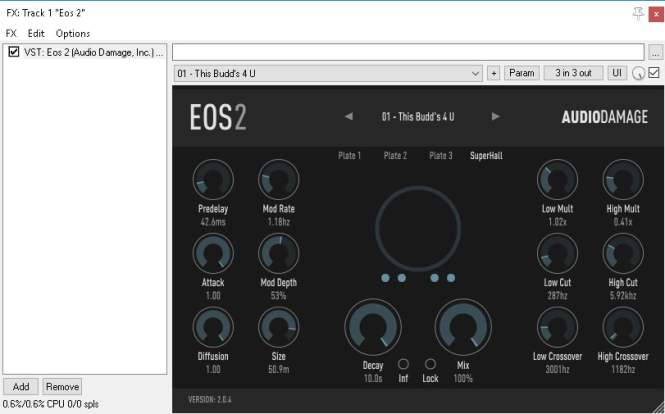This screenshot has height=414, width=665.
Task: Click the Remove FX button
Action: click(x=62, y=386)
